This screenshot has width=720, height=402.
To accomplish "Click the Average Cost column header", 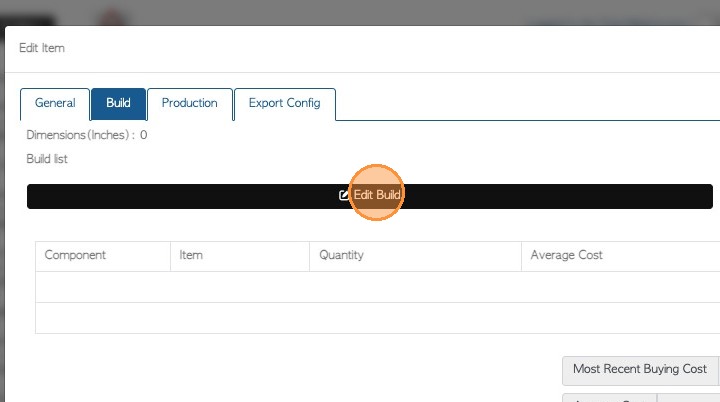I will 566,256.
